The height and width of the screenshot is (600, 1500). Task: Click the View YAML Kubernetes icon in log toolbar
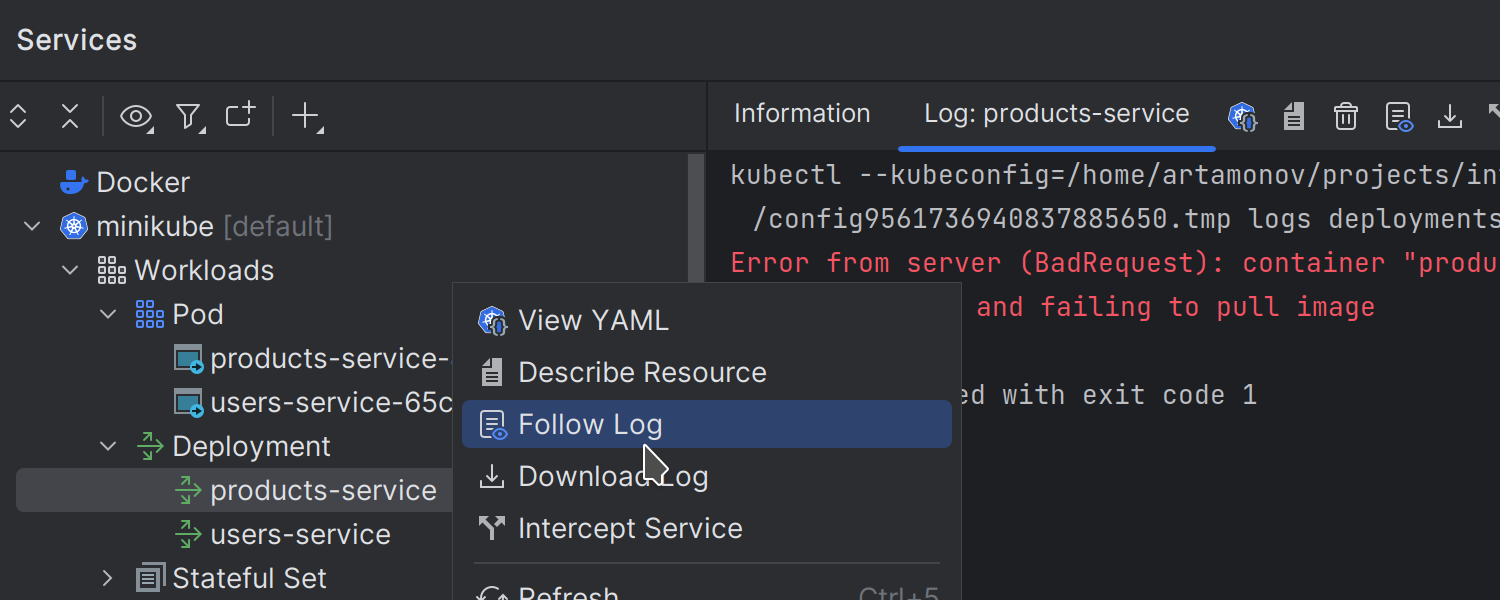click(1242, 116)
